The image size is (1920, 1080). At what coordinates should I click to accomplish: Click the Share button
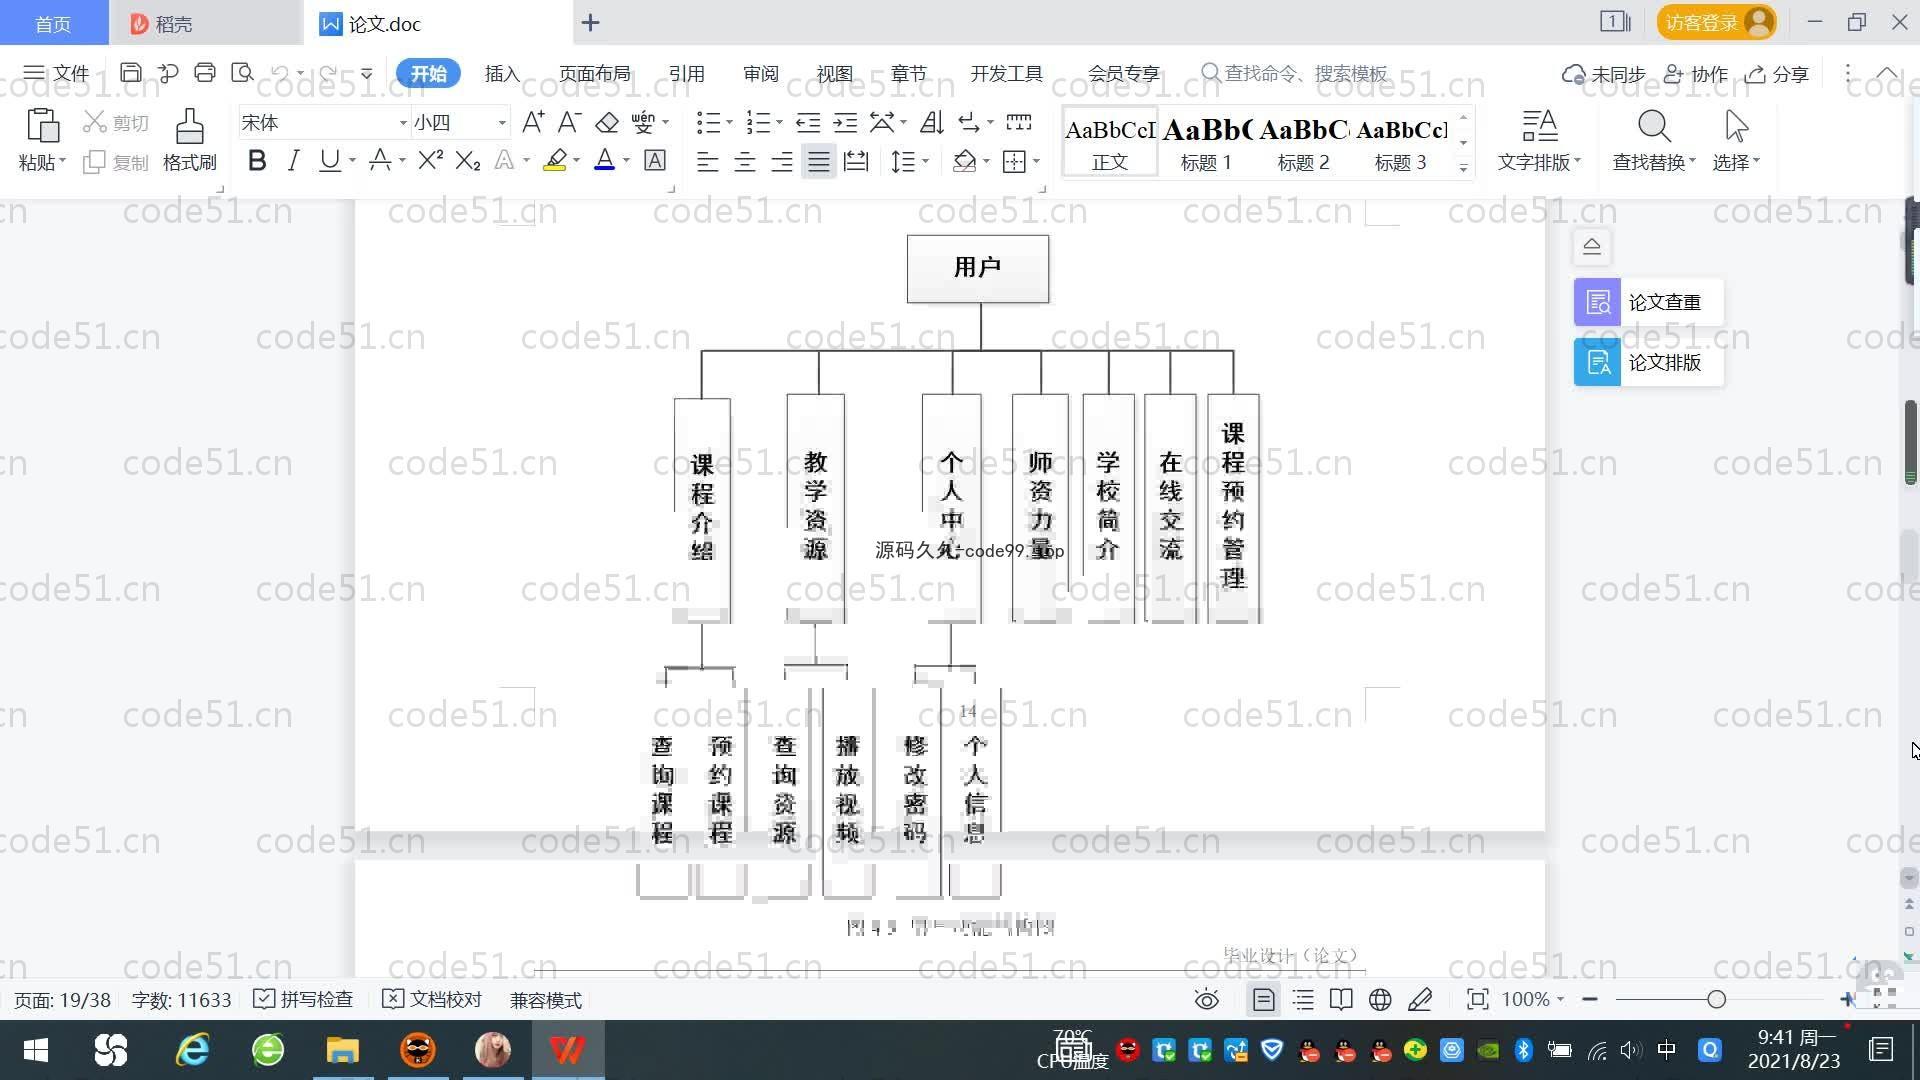point(1777,74)
